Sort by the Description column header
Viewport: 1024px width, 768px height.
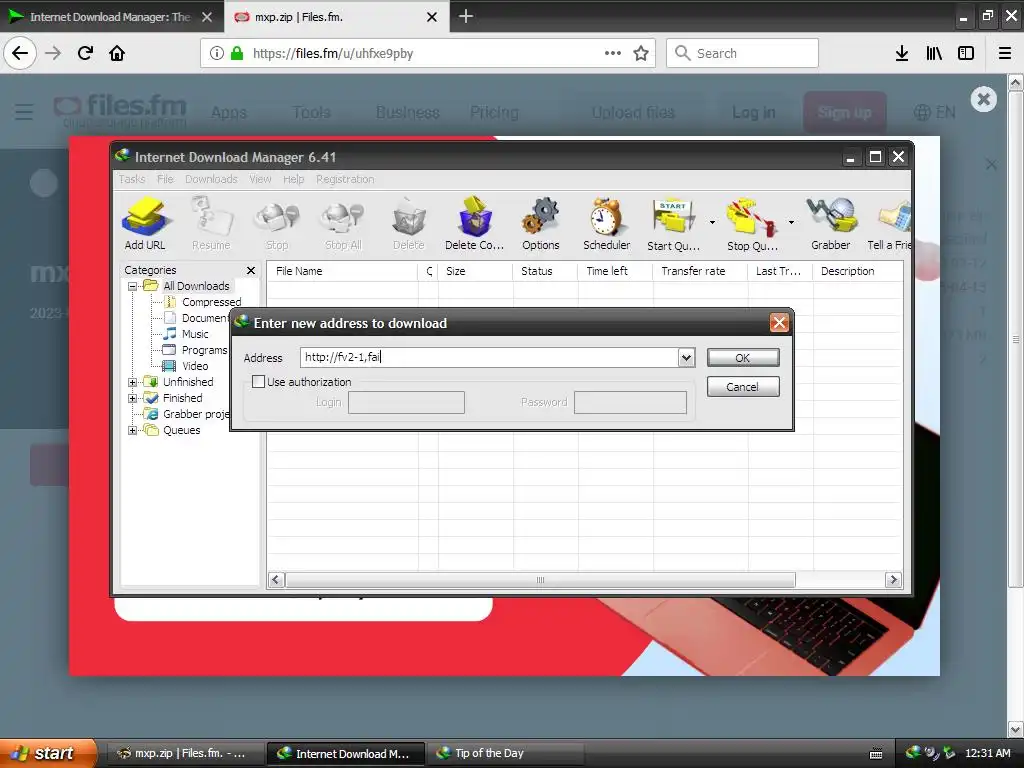click(857, 271)
